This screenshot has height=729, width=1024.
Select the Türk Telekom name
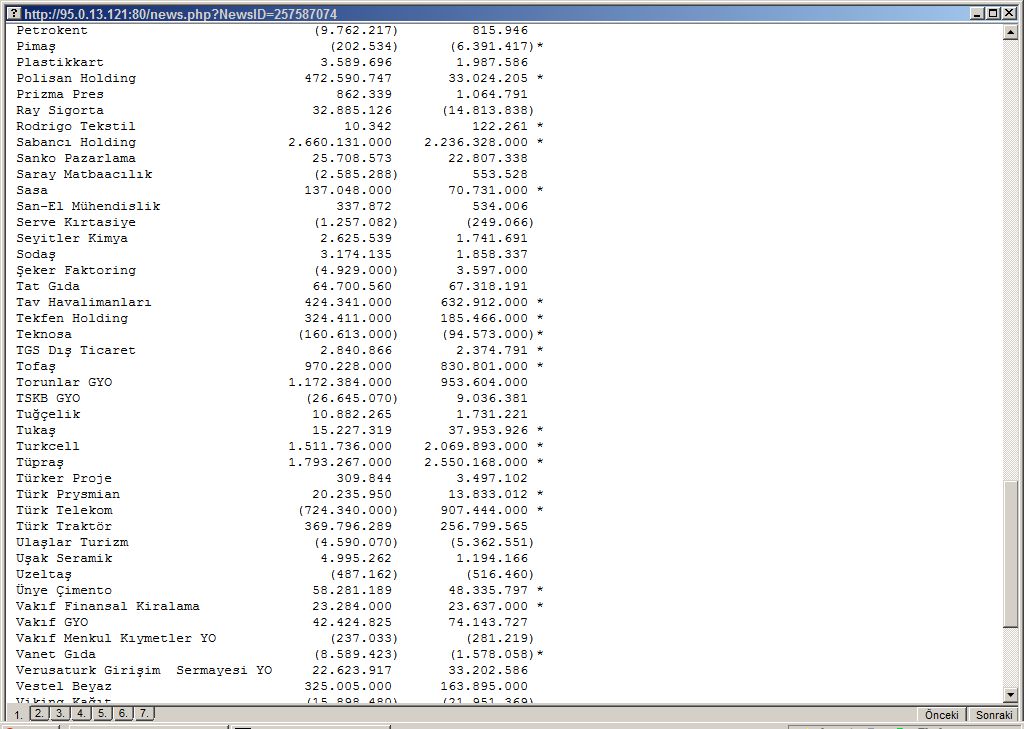[64, 510]
